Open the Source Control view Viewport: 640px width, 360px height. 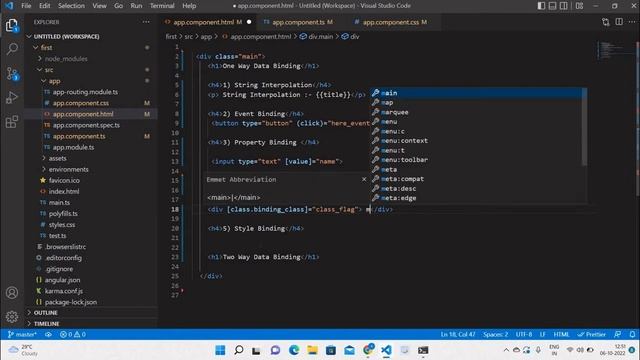click(12, 74)
